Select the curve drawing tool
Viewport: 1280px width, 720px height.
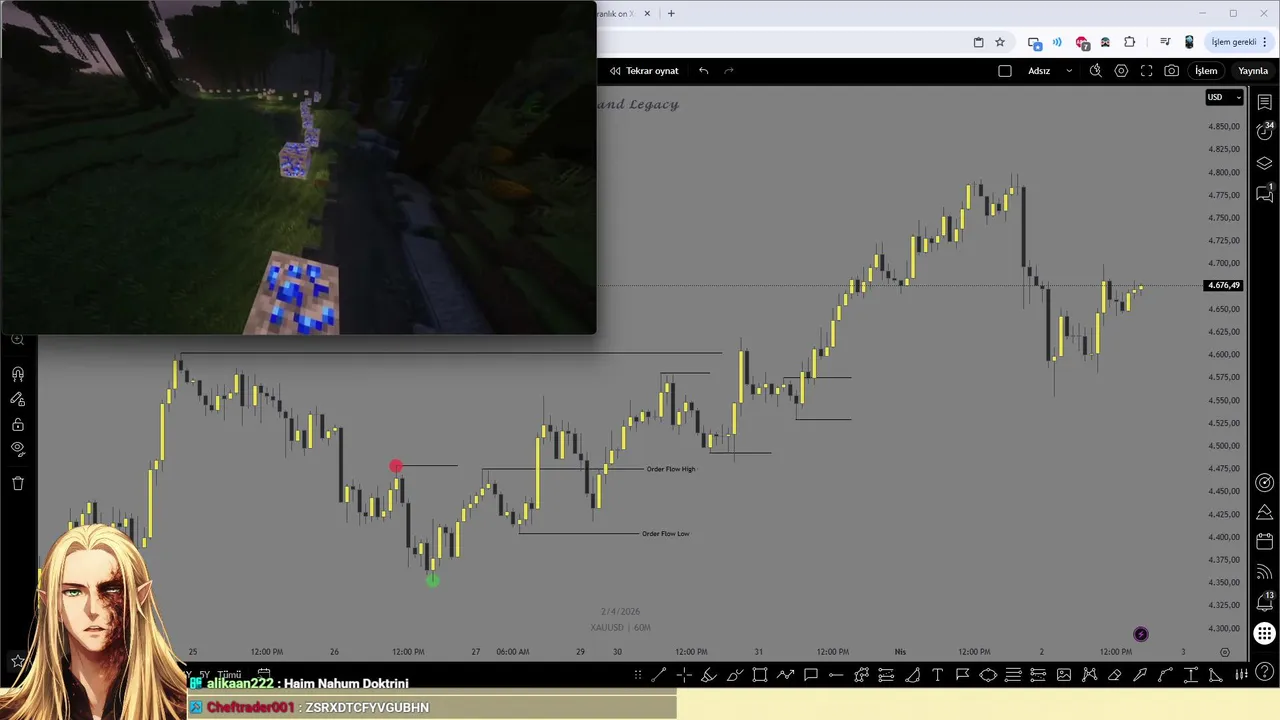[x=1166, y=675]
